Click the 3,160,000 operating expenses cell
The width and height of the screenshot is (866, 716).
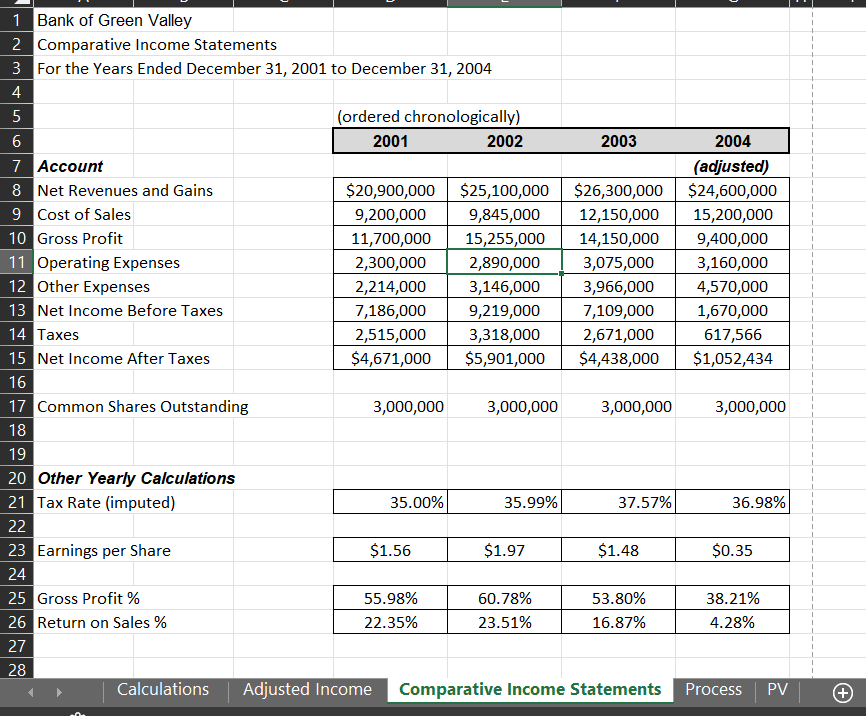(x=732, y=262)
